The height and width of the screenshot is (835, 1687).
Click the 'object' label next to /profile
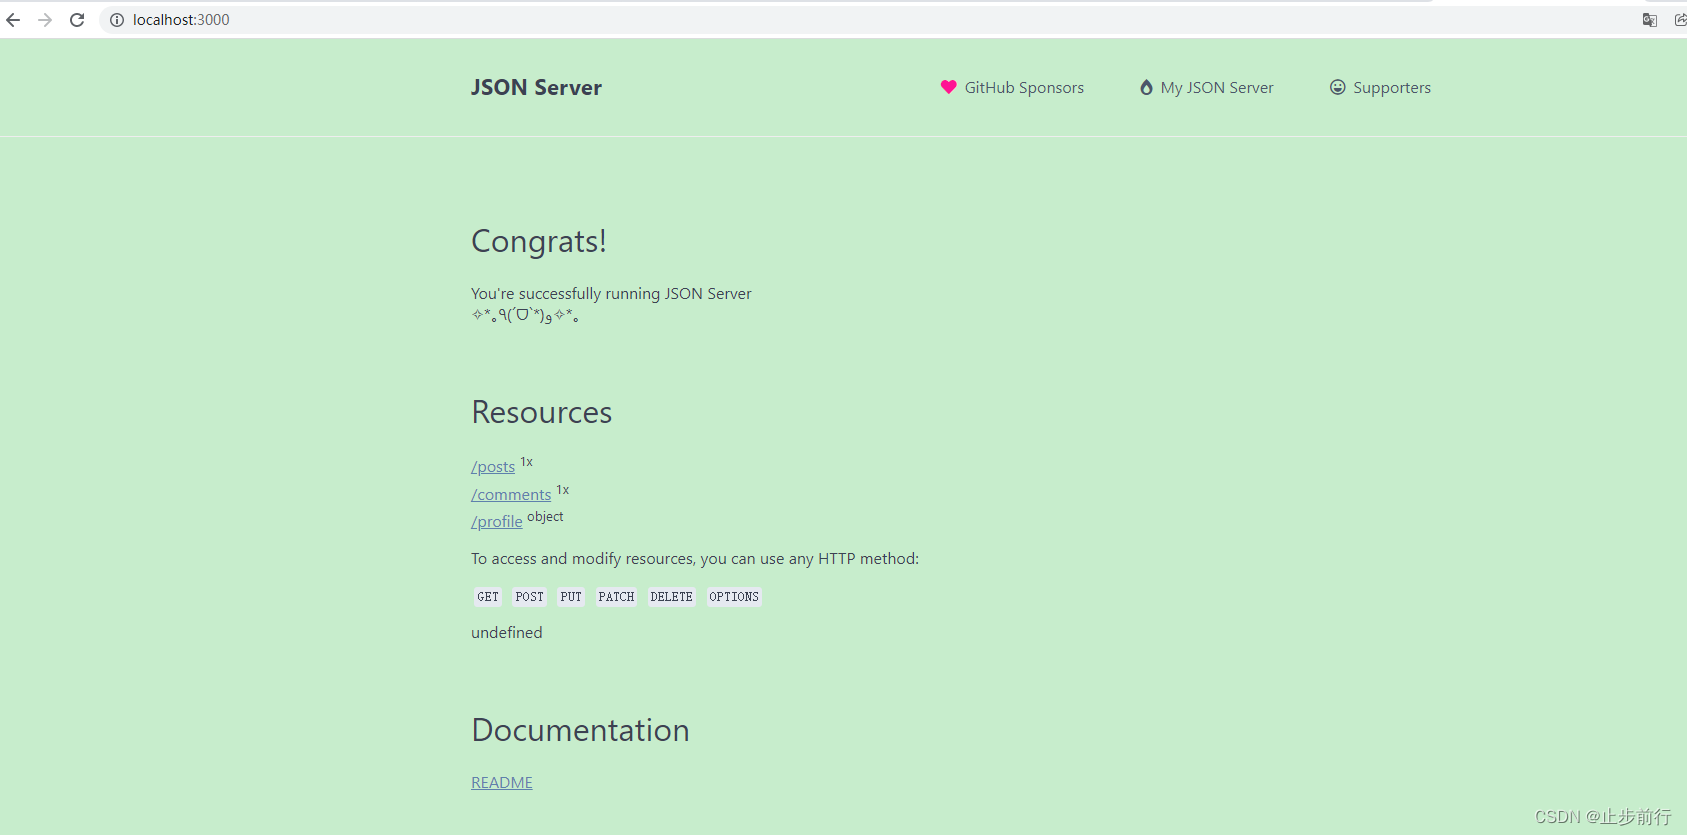click(545, 517)
